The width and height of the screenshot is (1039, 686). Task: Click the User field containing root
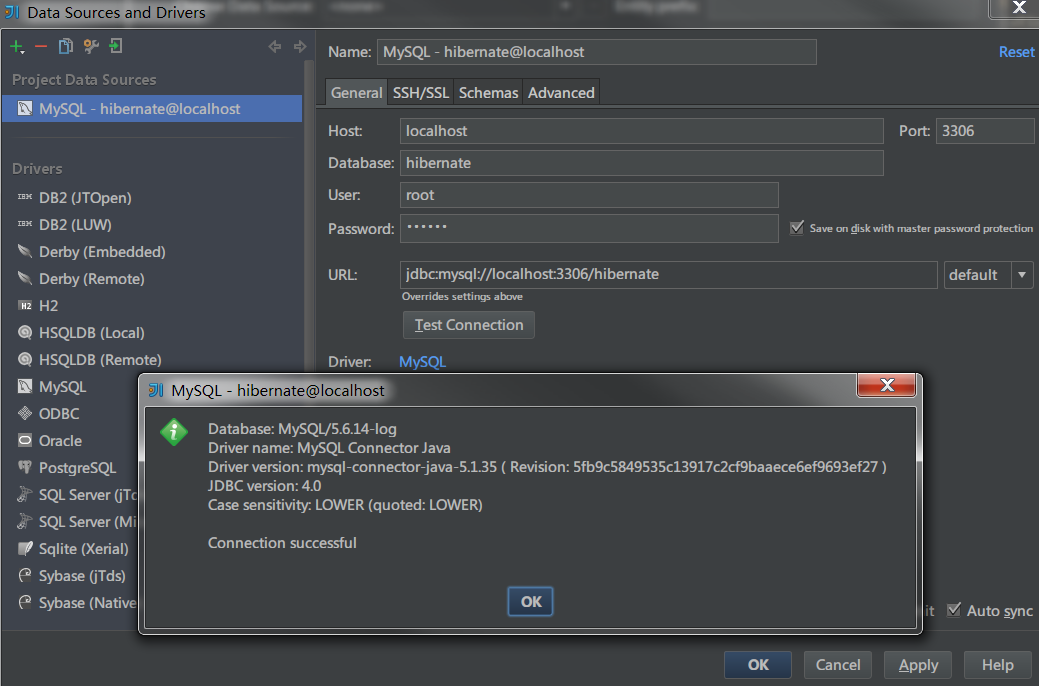589,195
